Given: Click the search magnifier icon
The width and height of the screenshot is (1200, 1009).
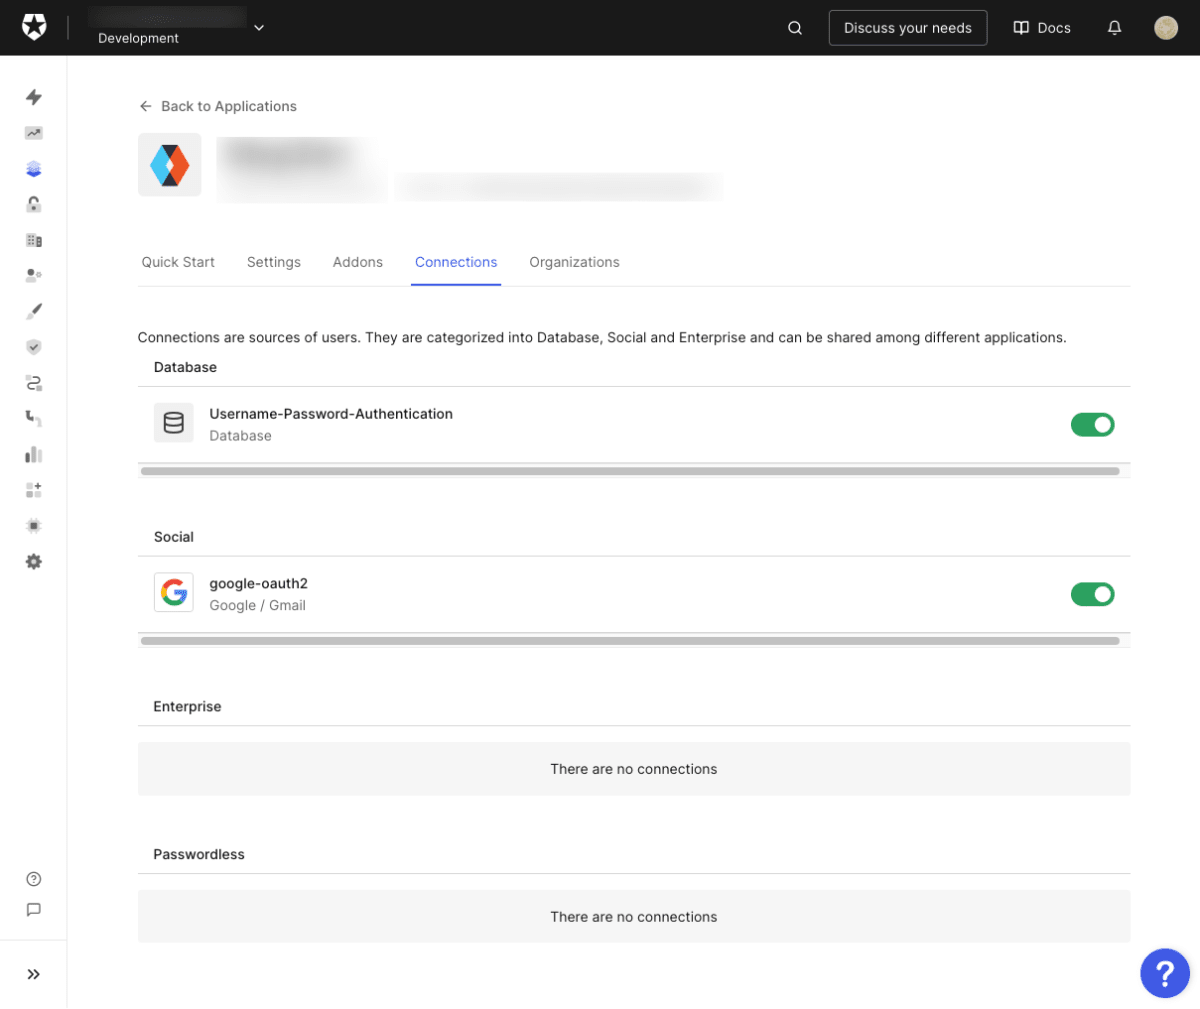Looking at the screenshot, I should [x=795, y=28].
